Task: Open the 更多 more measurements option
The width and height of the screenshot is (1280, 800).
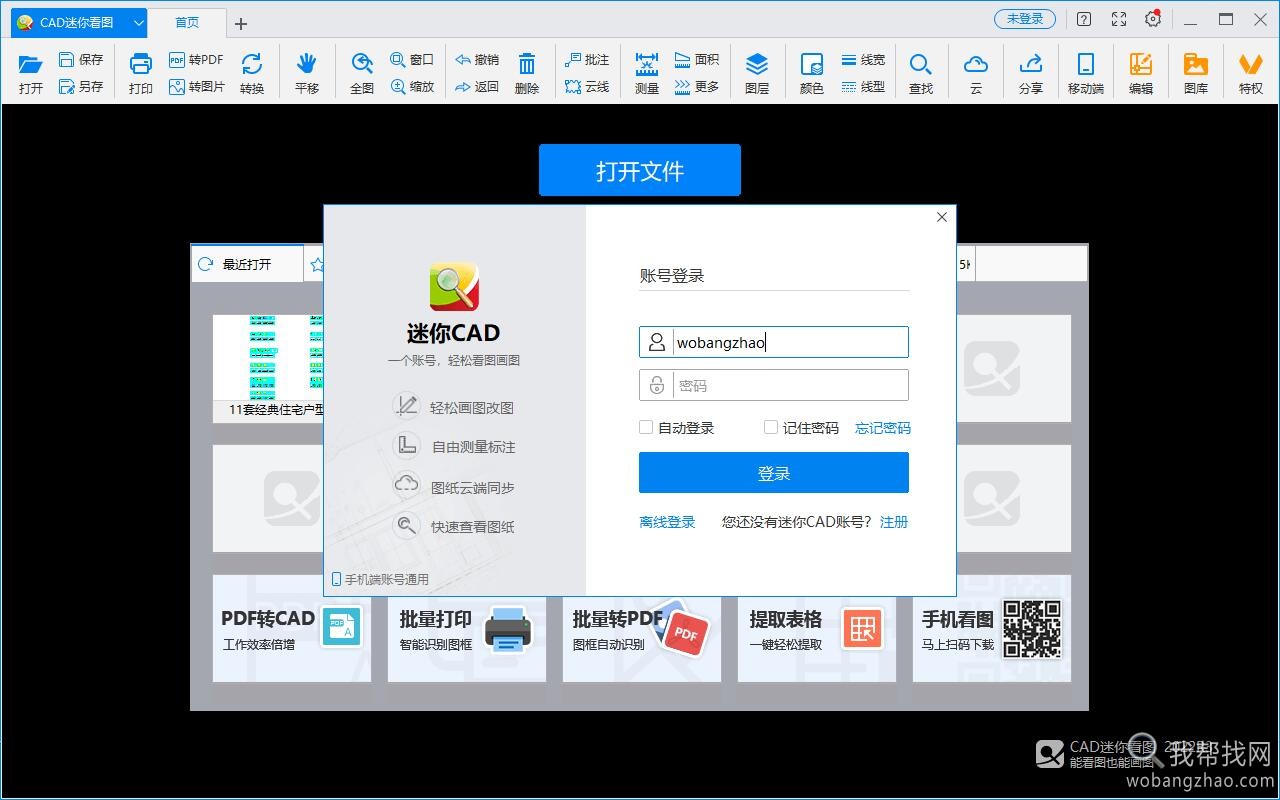Action: [697, 87]
